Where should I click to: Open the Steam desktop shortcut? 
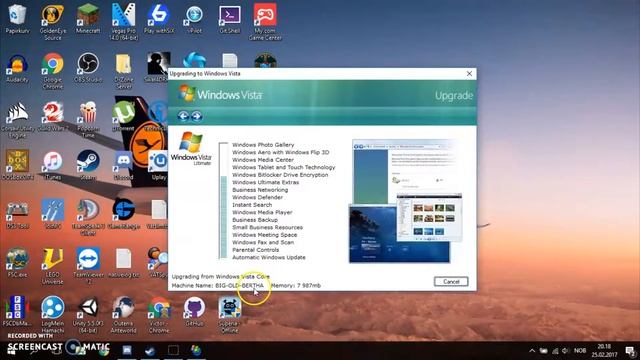pyautogui.click(x=88, y=165)
